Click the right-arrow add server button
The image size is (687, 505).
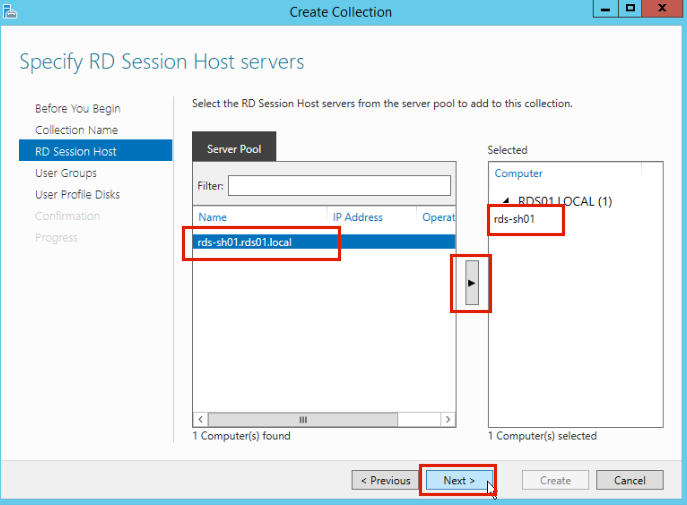point(472,284)
